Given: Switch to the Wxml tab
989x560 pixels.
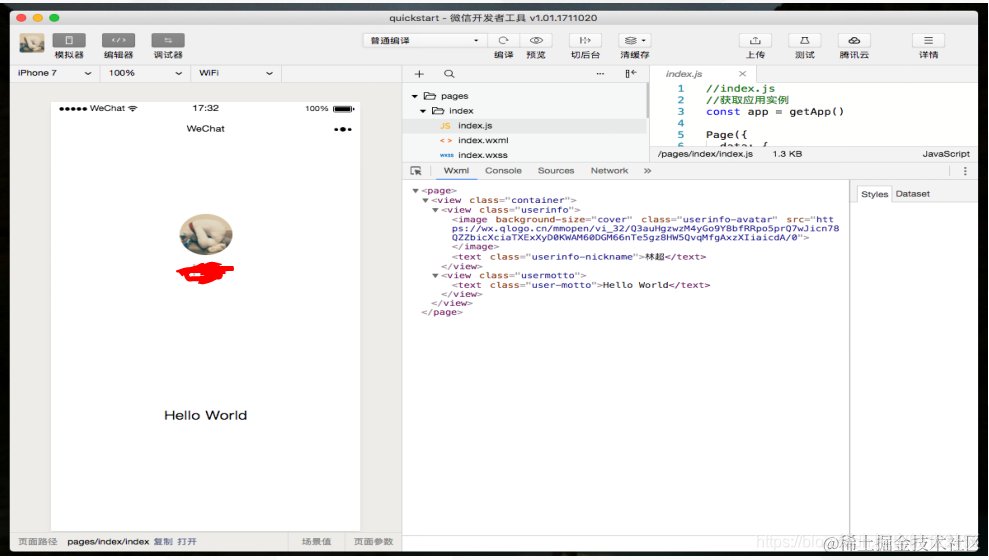Looking at the screenshot, I should [x=456, y=171].
